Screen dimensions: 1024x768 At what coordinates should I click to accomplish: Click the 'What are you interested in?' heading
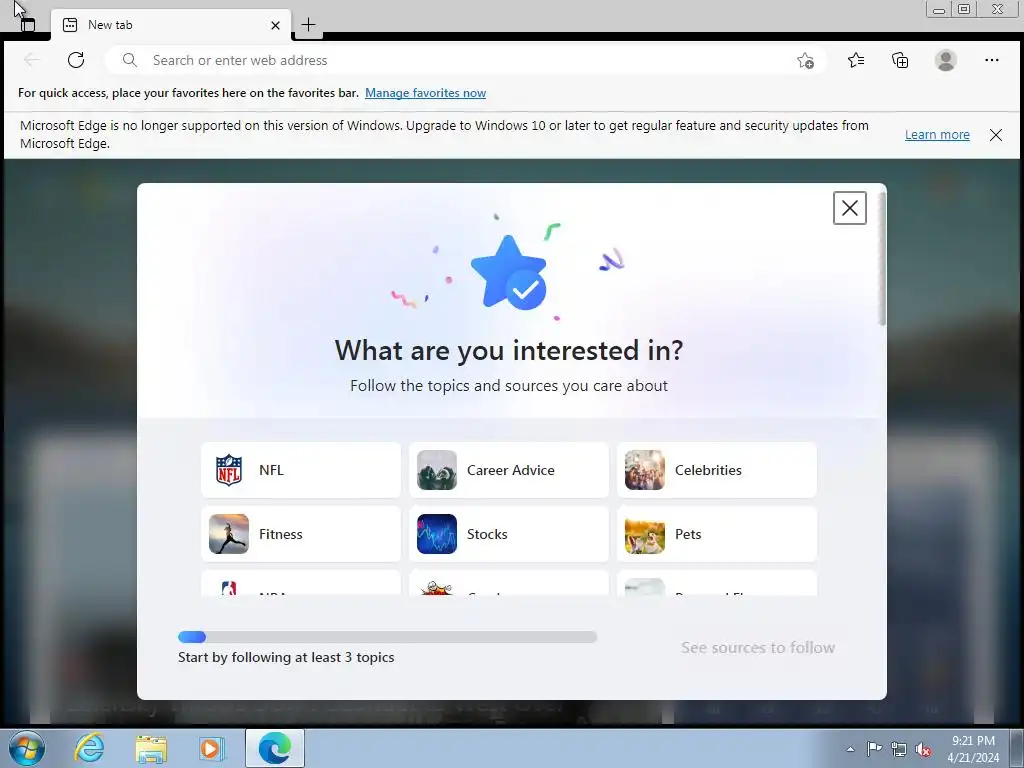(x=509, y=350)
